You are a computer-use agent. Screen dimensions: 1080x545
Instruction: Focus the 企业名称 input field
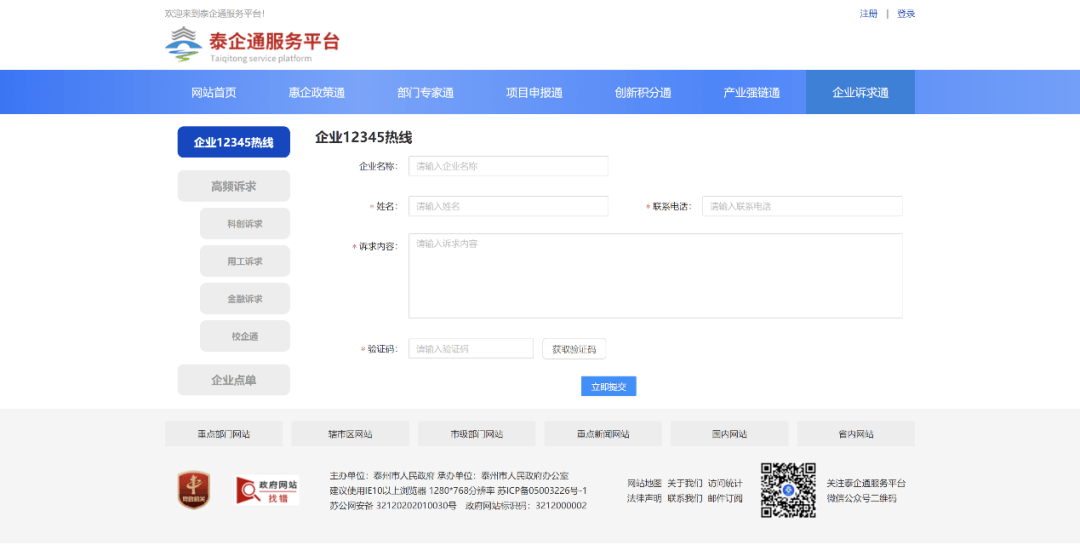(508, 166)
